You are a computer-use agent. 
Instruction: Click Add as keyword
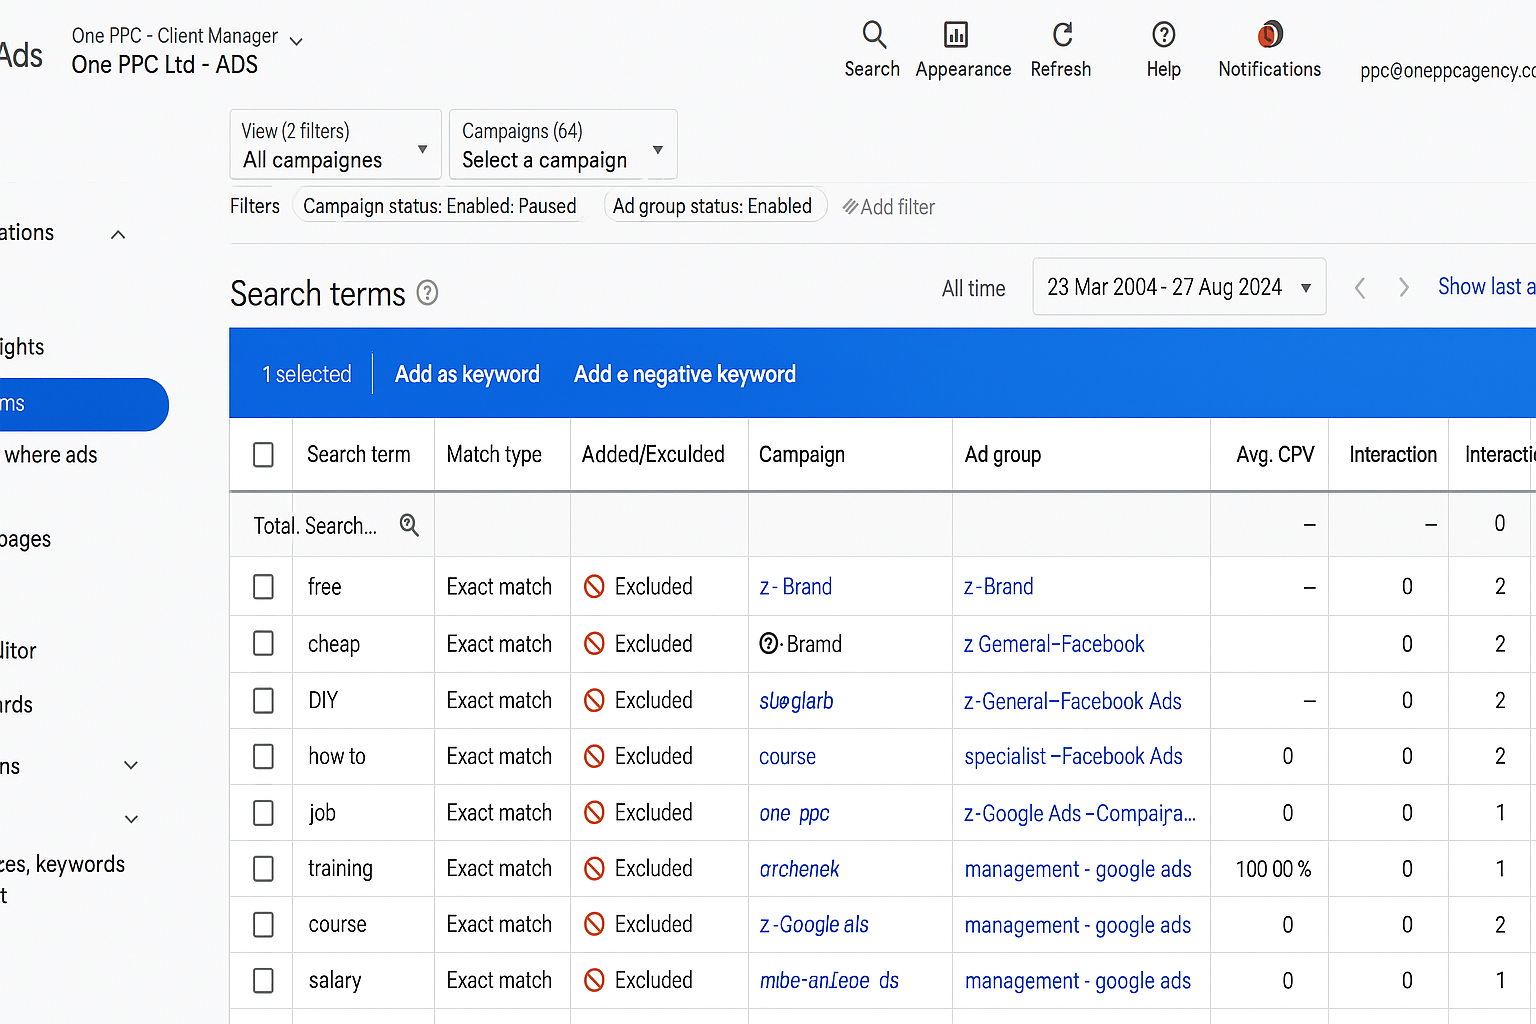click(x=467, y=374)
